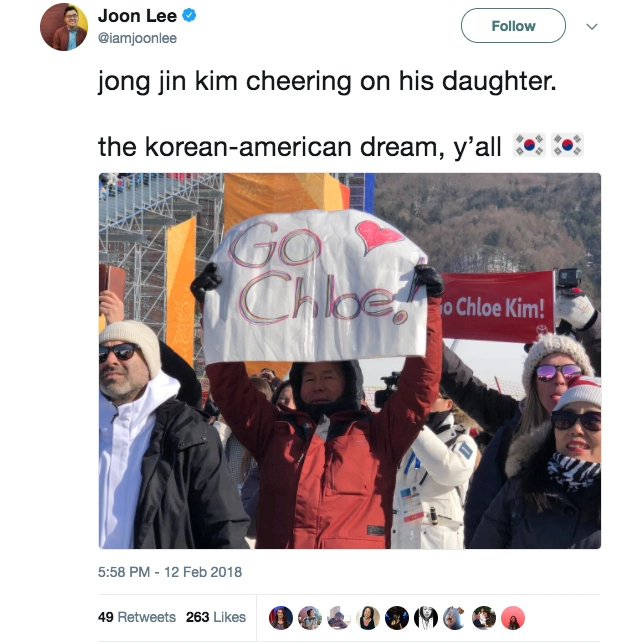View the 263 Likes list
Image resolution: width=636 pixels, height=644 pixels.
pos(216,617)
